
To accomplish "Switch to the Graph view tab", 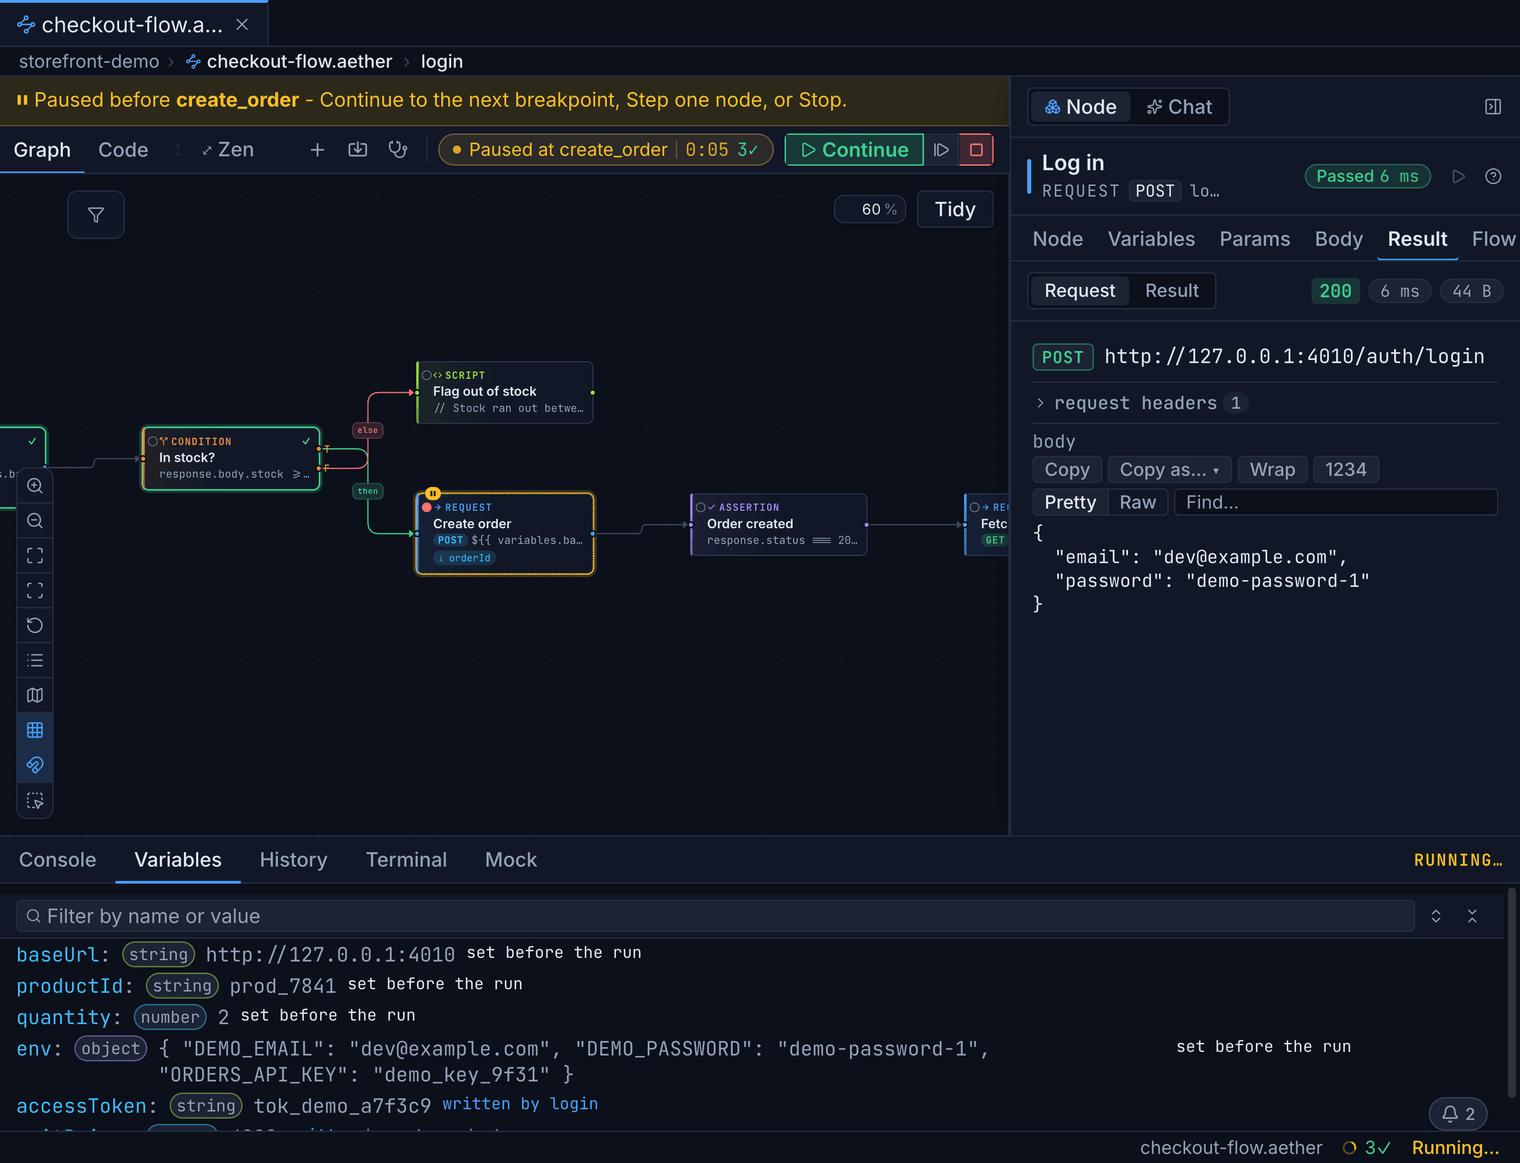I will [42, 150].
